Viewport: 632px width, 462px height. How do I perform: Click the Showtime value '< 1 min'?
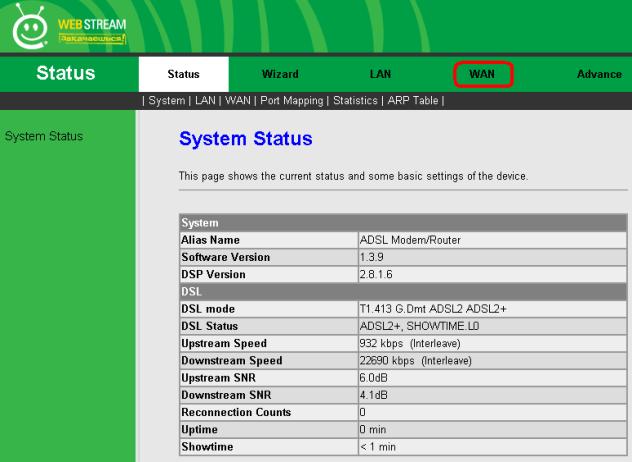(378, 447)
